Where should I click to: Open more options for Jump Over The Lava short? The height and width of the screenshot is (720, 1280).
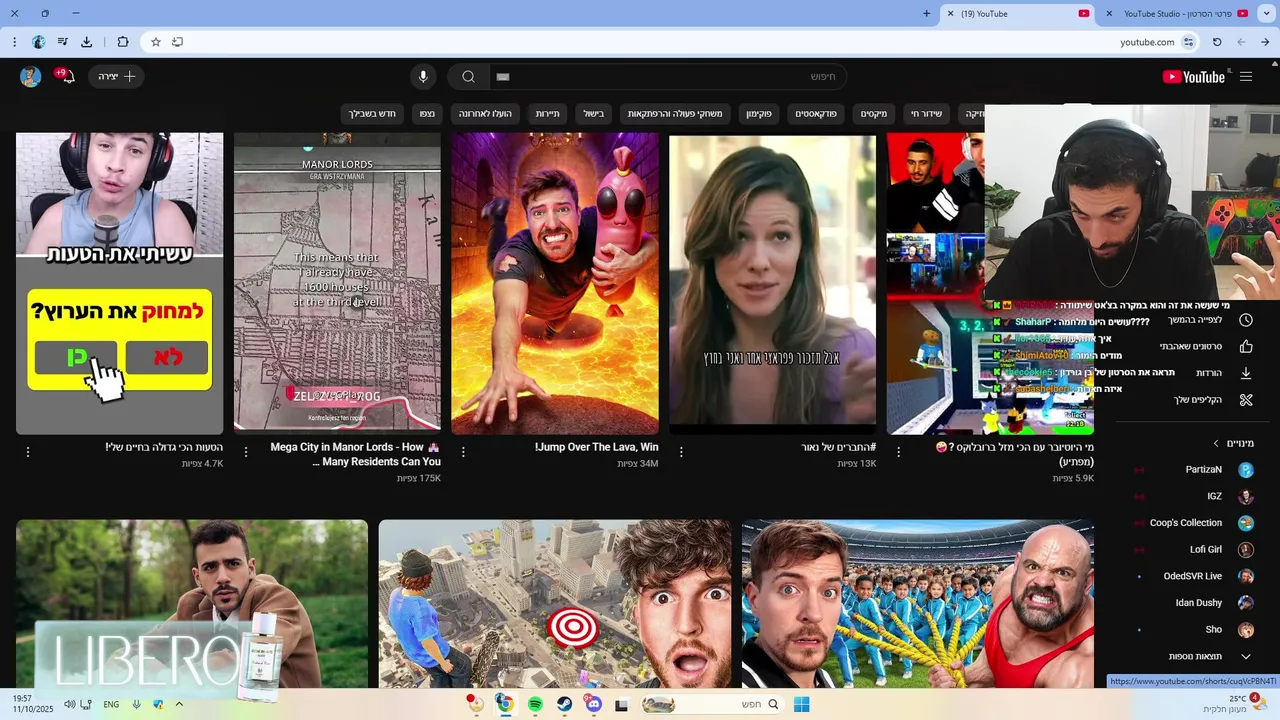point(463,452)
